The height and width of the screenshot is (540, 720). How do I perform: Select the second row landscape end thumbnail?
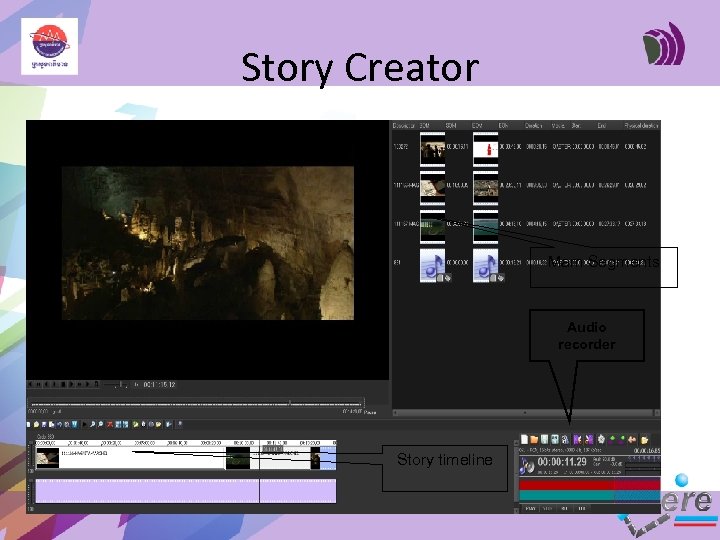point(485,187)
